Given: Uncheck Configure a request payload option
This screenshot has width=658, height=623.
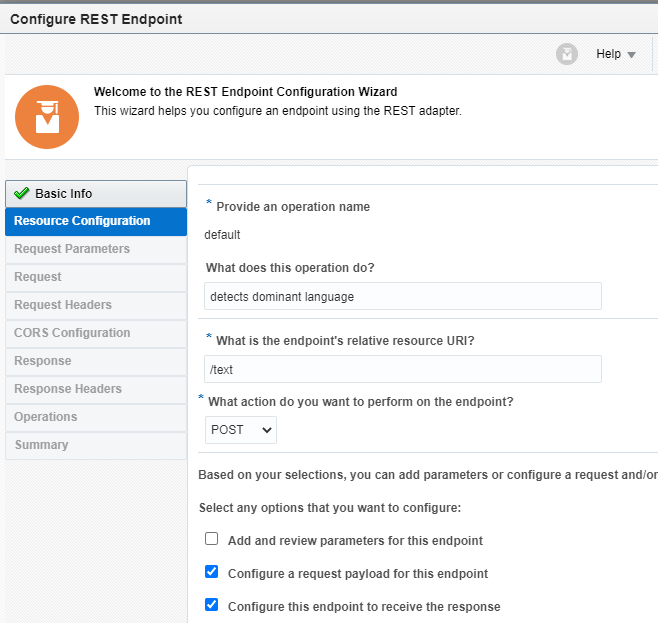Looking at the screenshot, I should (x=212, y=572).
